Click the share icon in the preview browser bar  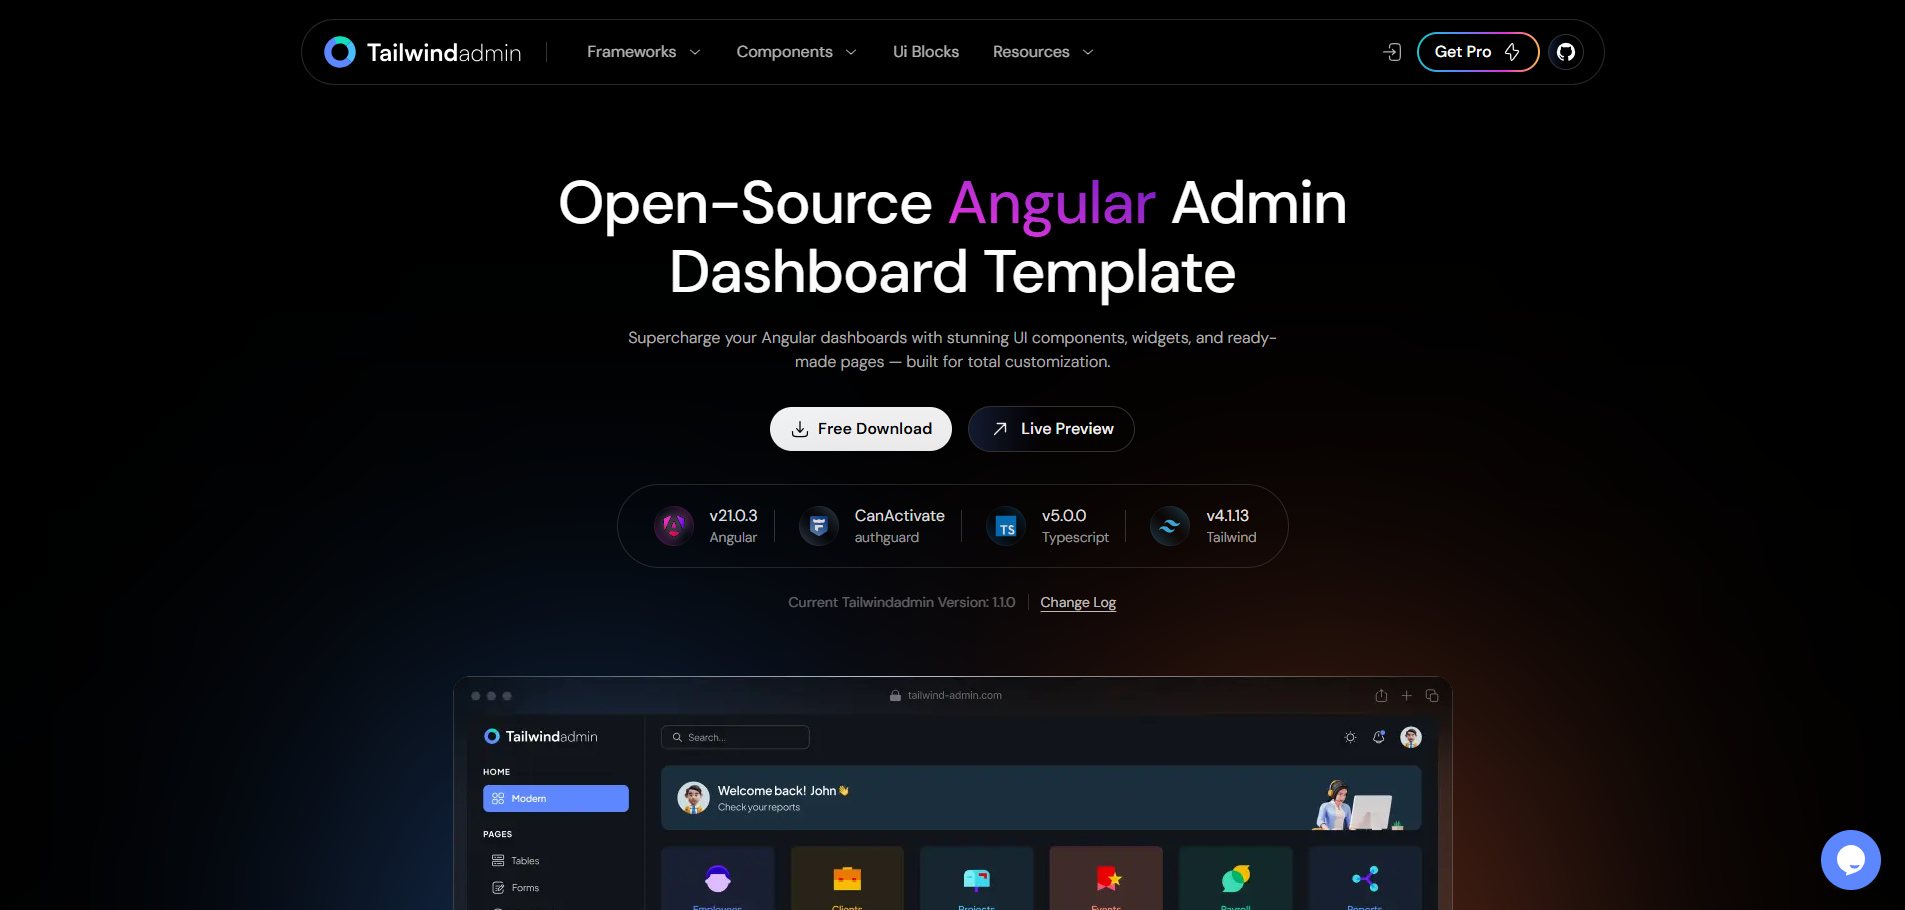[x=1381, y=696]
